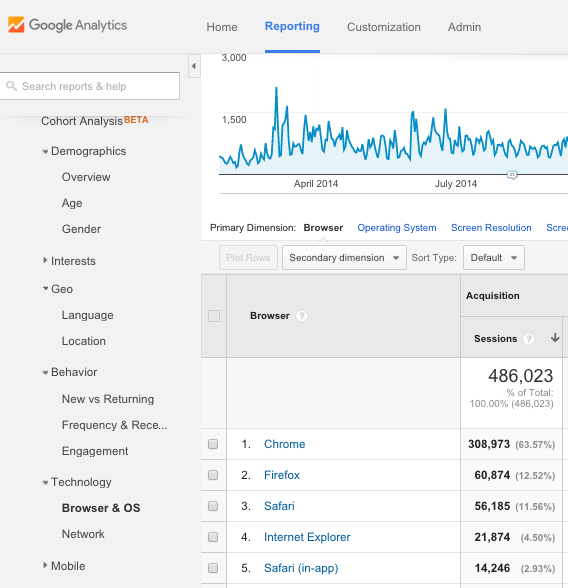This screenshot has height=588, width=568.
Task: Select the Reporting tab
Action: pos(292,26)
